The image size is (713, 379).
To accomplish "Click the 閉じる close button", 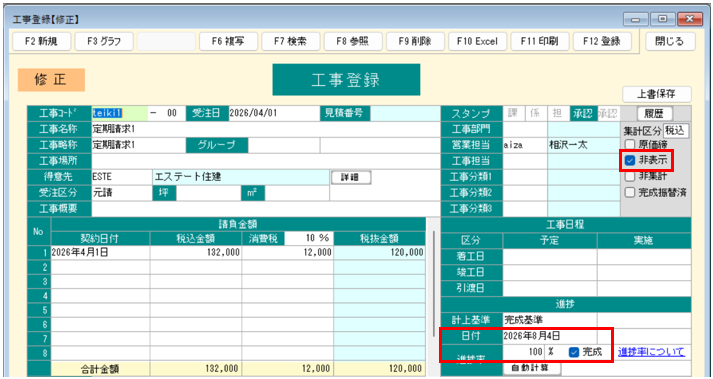I will pos(670,41).
